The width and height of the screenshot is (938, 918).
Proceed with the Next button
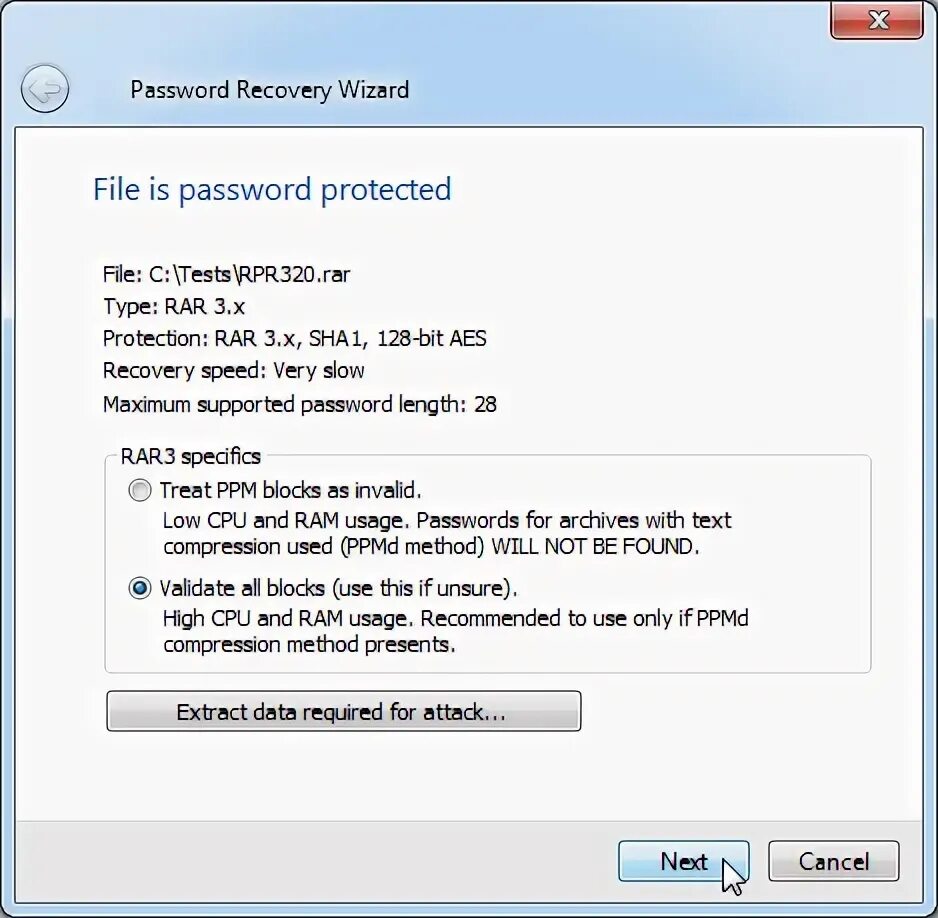tap(683, 861)
